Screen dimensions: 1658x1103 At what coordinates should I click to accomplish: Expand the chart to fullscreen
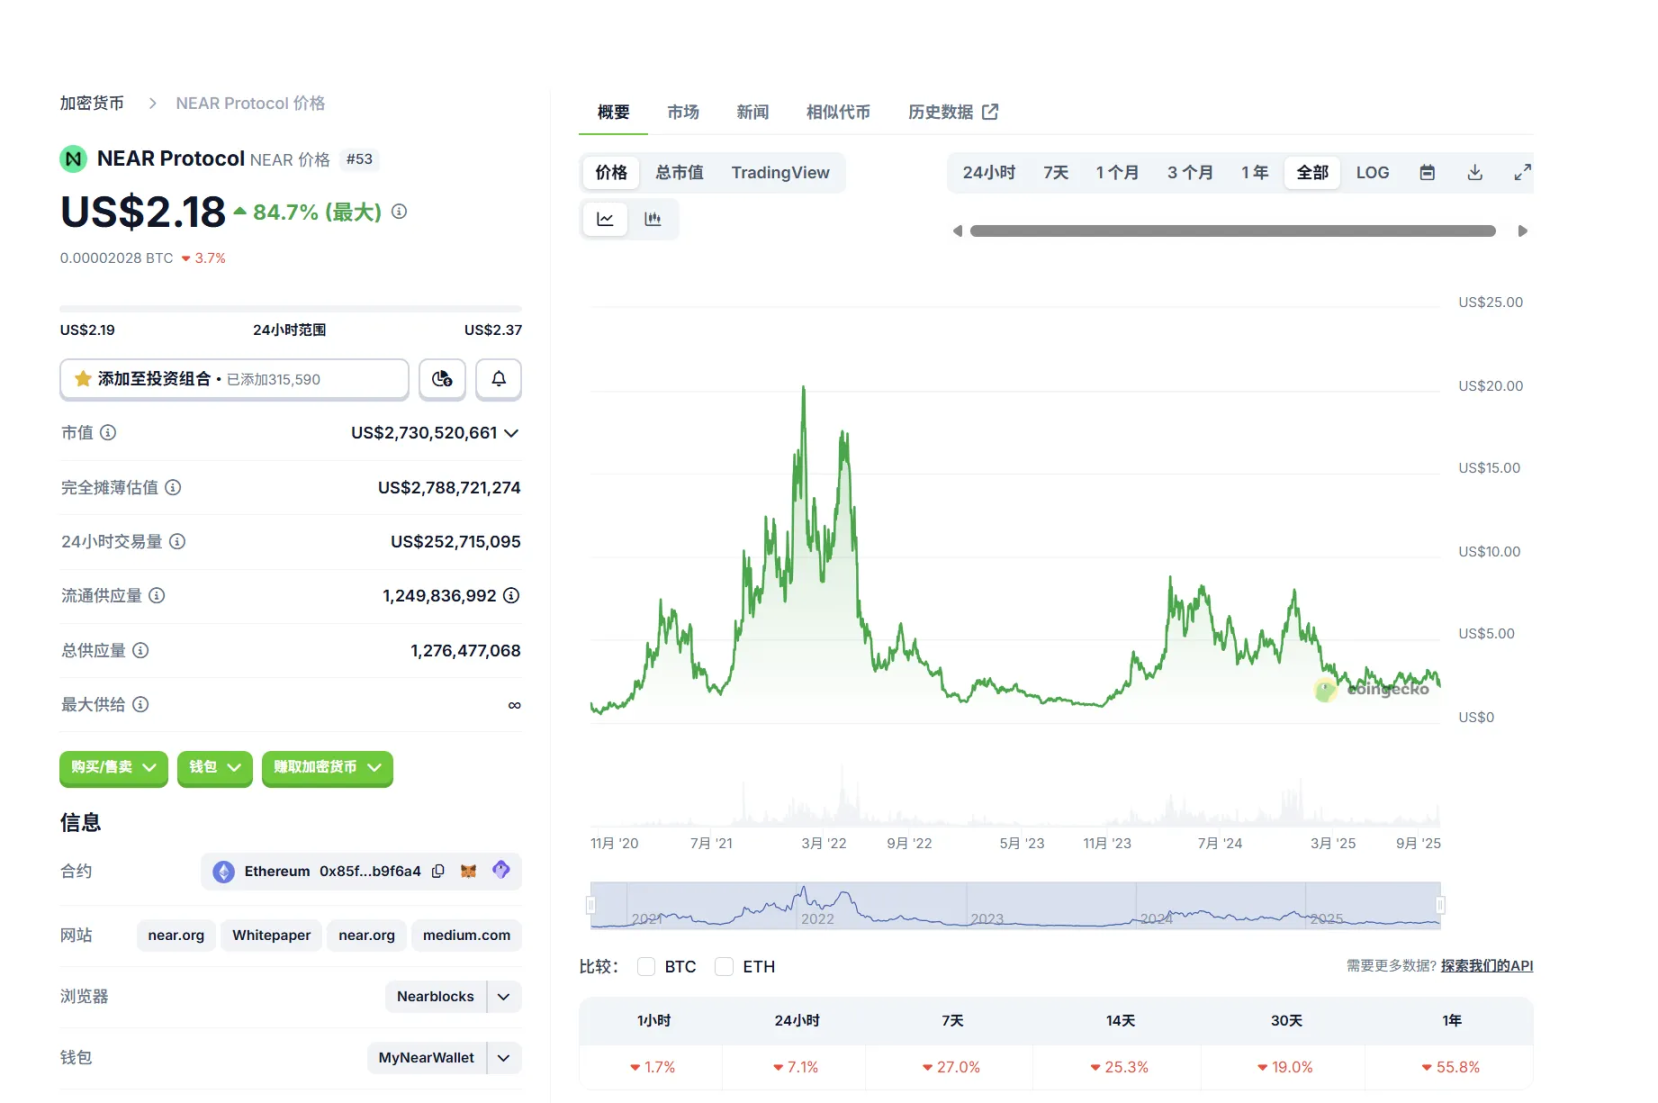pos(1522,172)
